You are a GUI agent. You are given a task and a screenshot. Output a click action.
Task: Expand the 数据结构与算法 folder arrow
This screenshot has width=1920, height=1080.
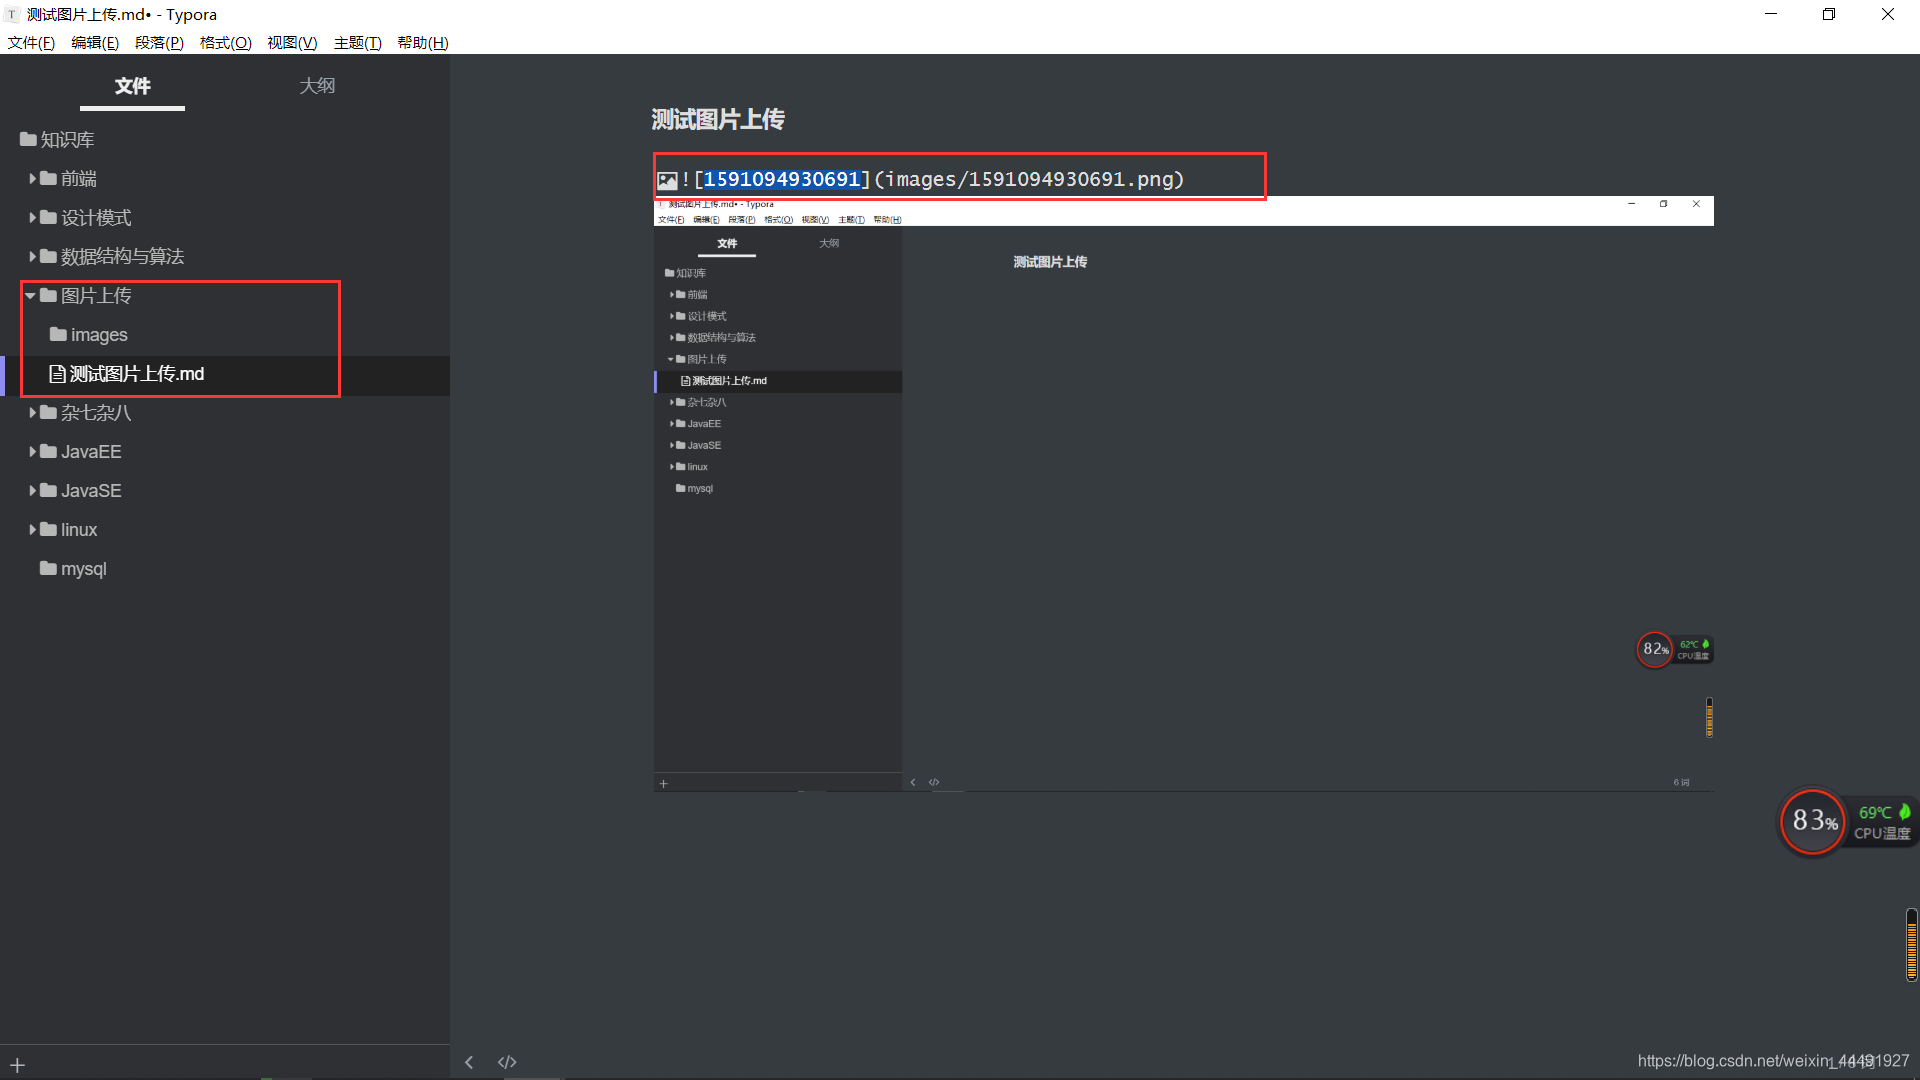[x=32, y=257]
